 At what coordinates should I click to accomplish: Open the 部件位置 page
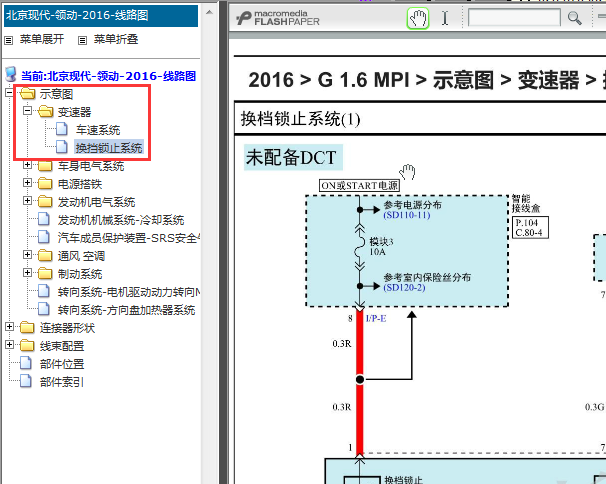(x=62, y=364)
